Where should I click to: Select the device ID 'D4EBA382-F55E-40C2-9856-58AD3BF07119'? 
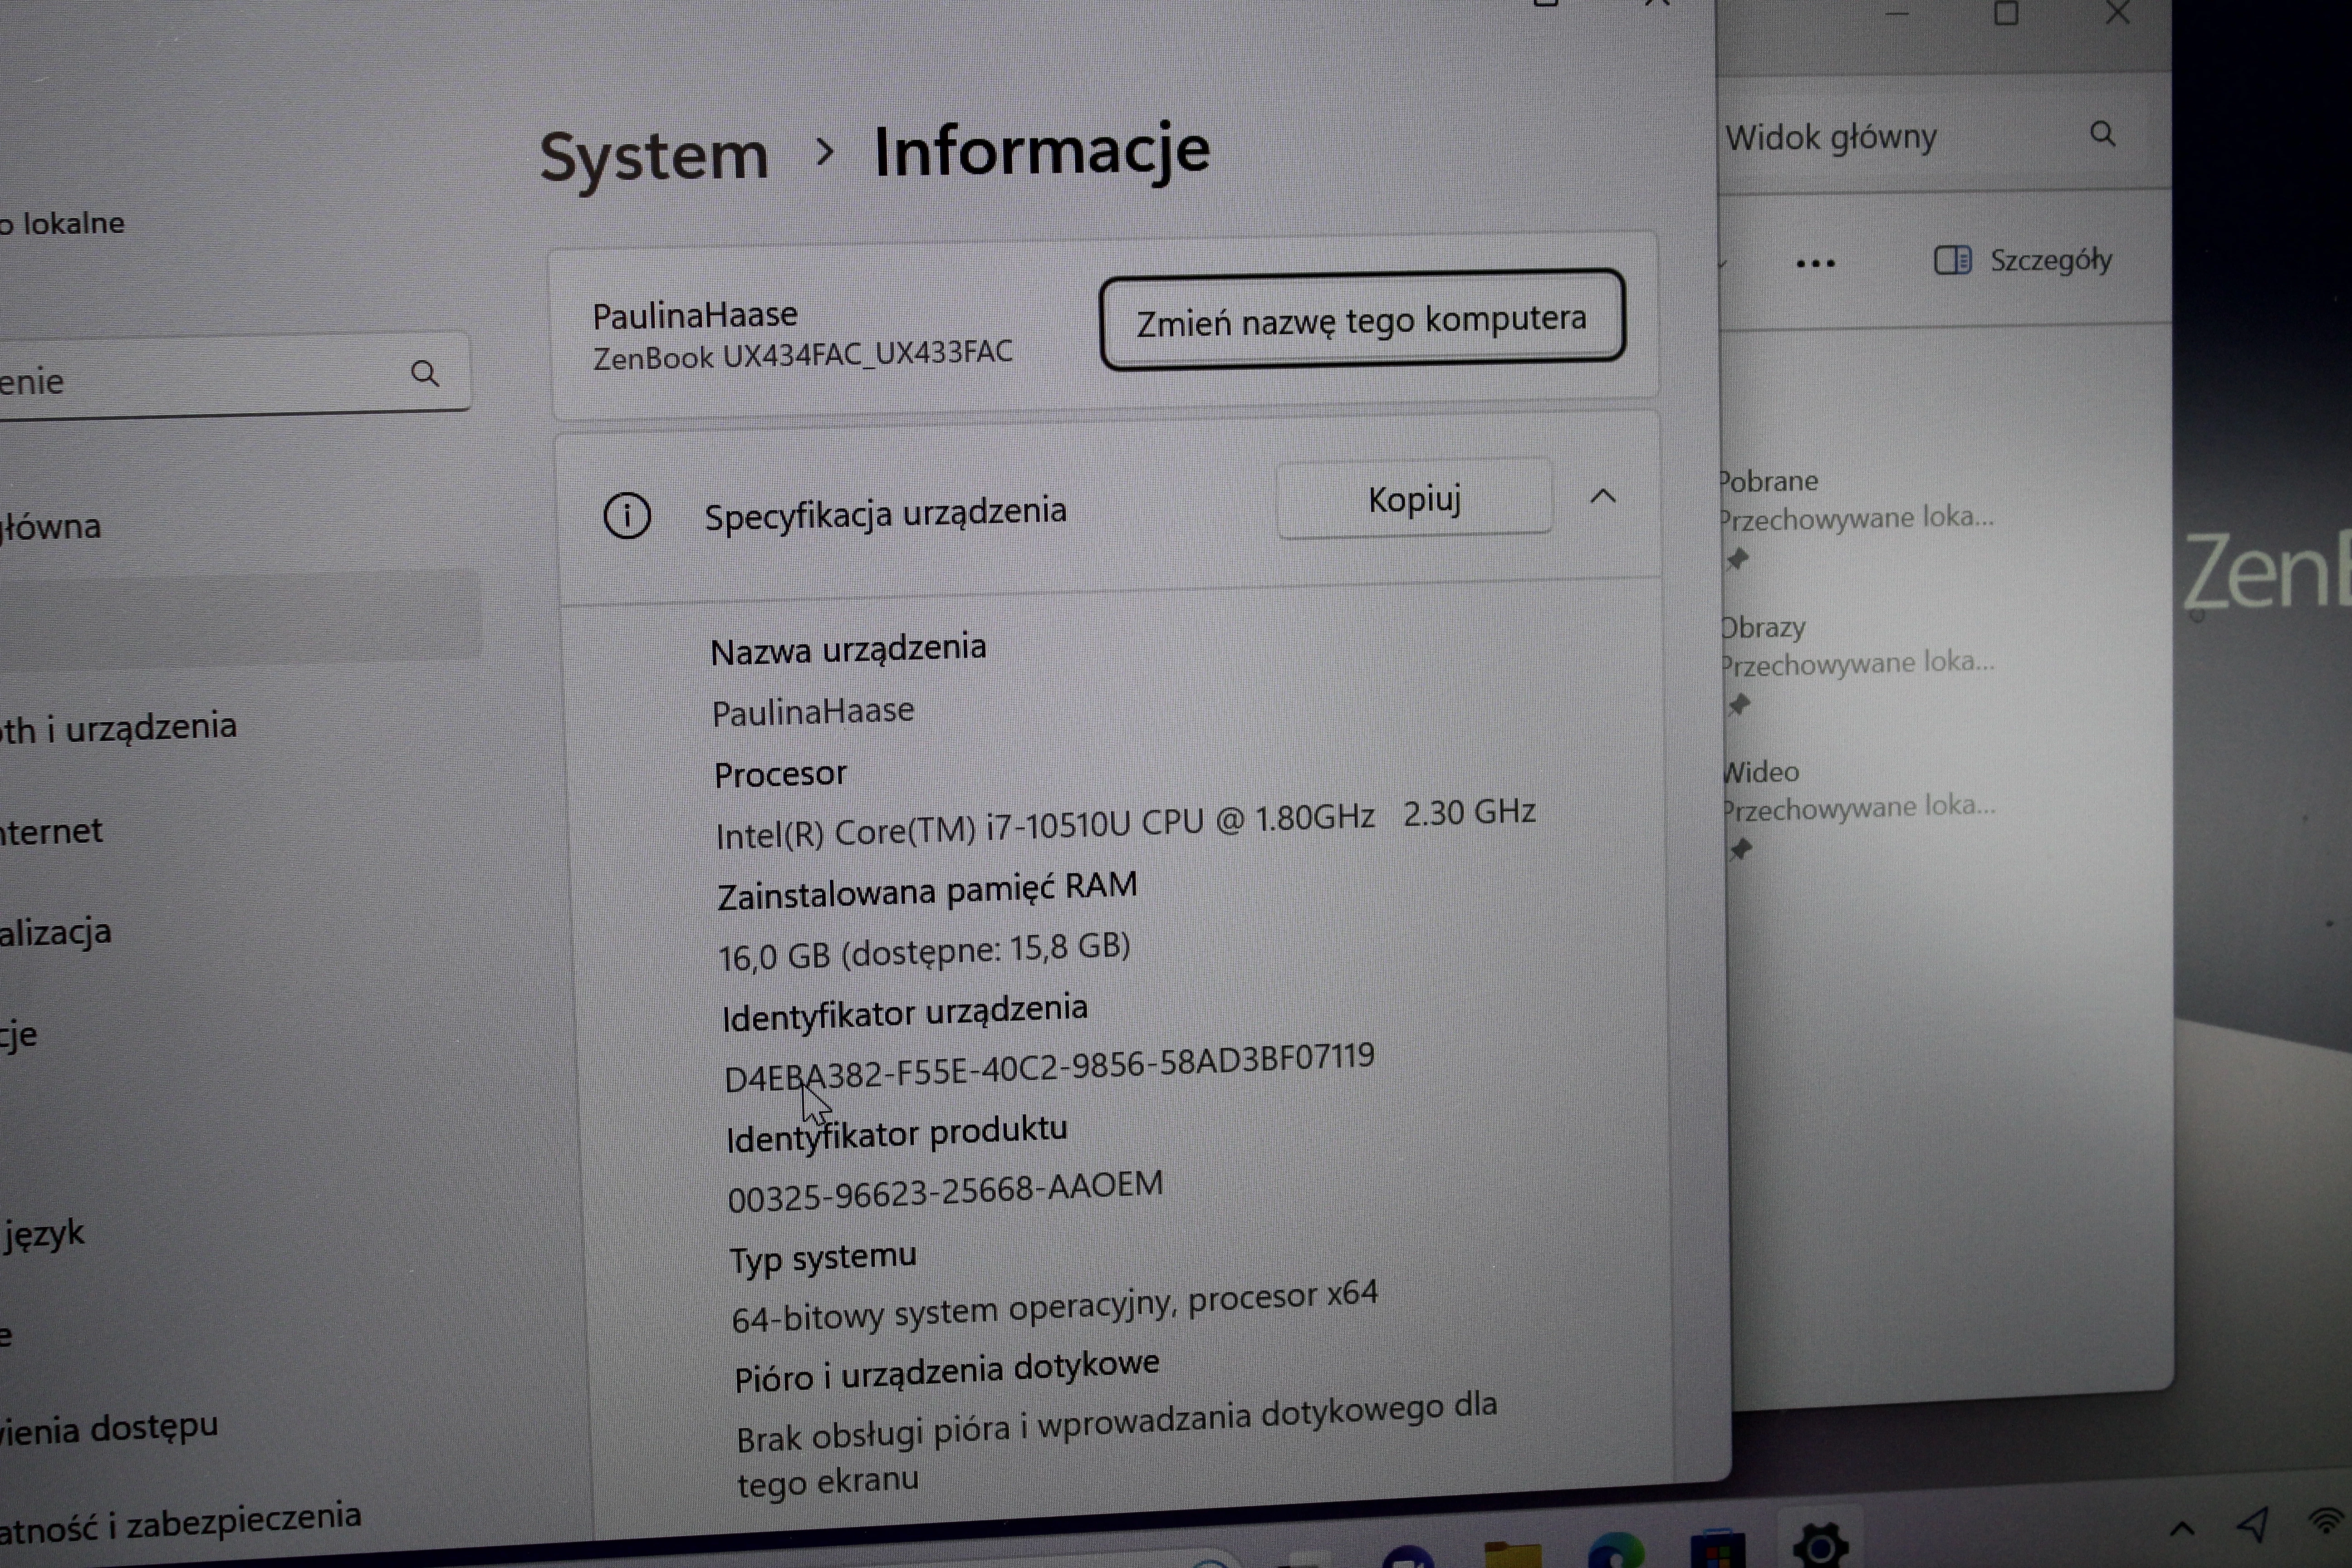point(1050,1067)
